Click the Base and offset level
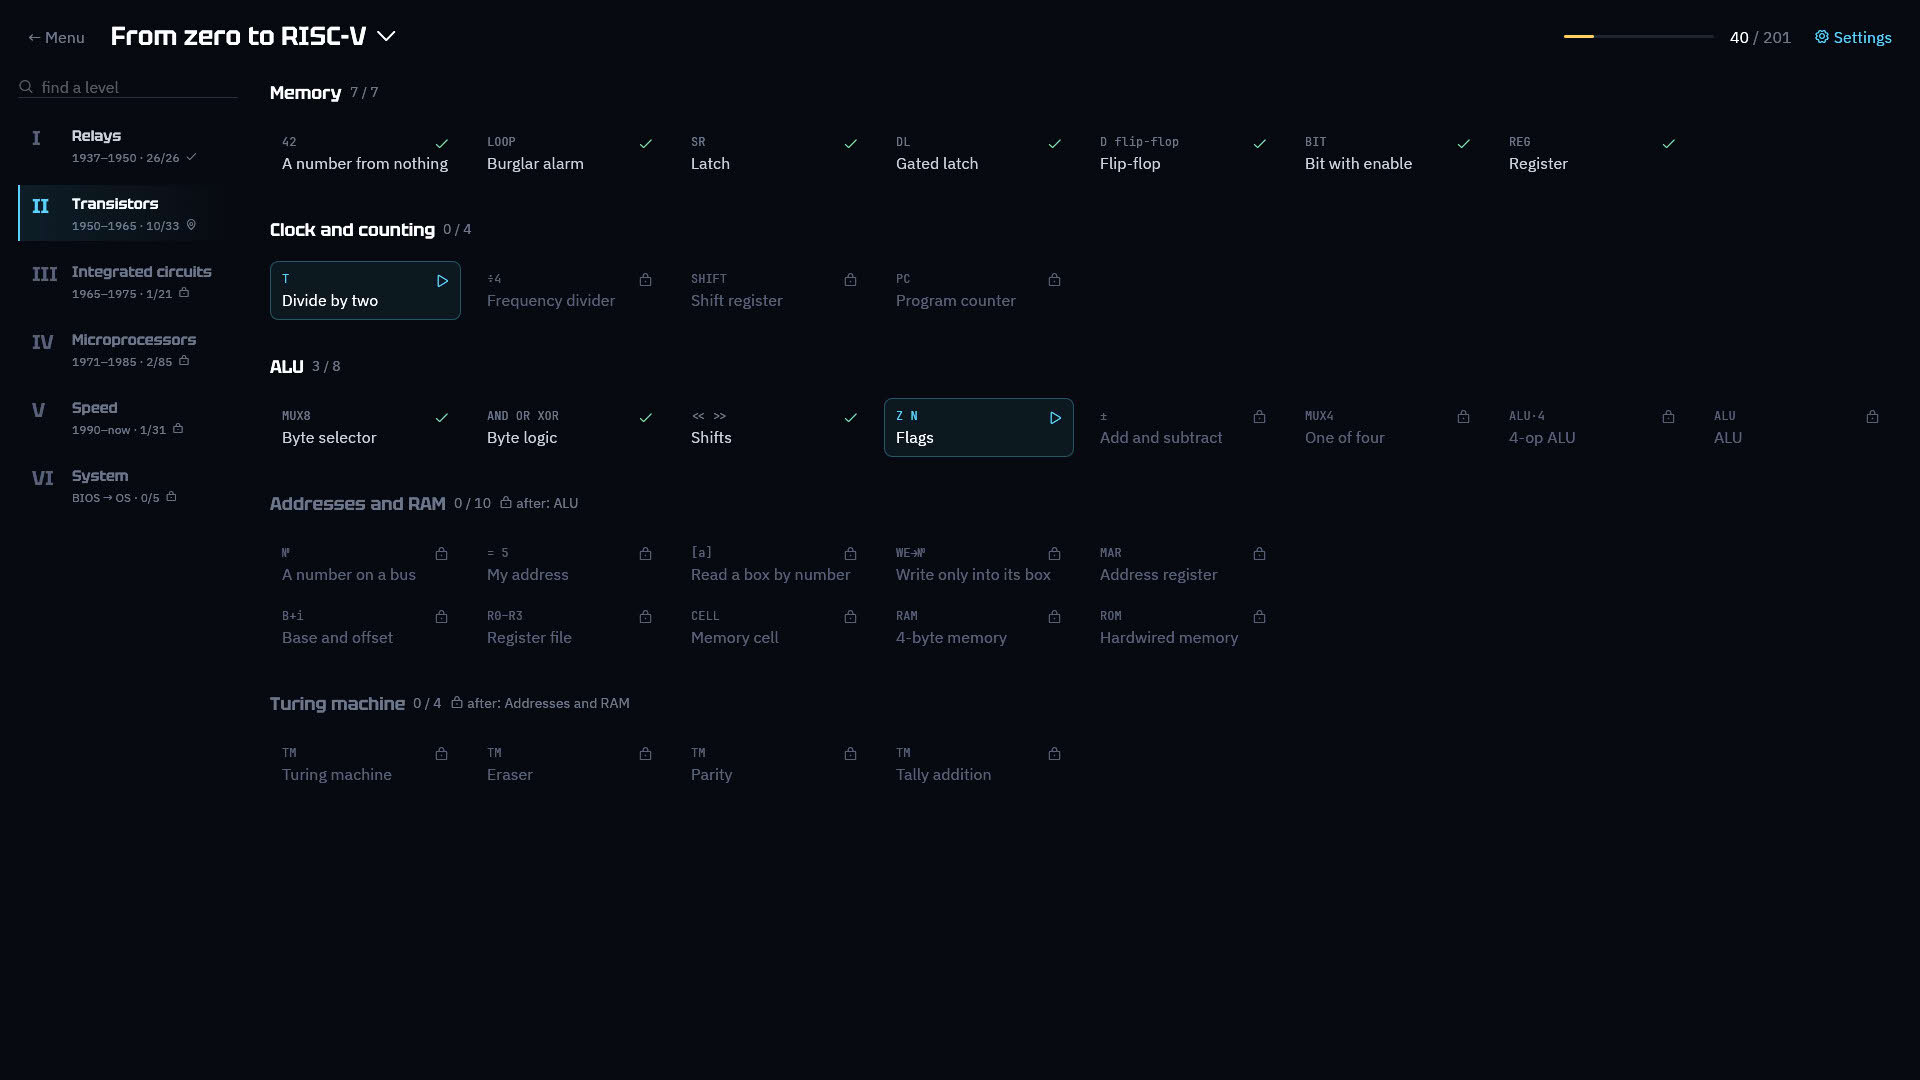This screenshot has height=1080, width=1920. click(x=365, y=628)
